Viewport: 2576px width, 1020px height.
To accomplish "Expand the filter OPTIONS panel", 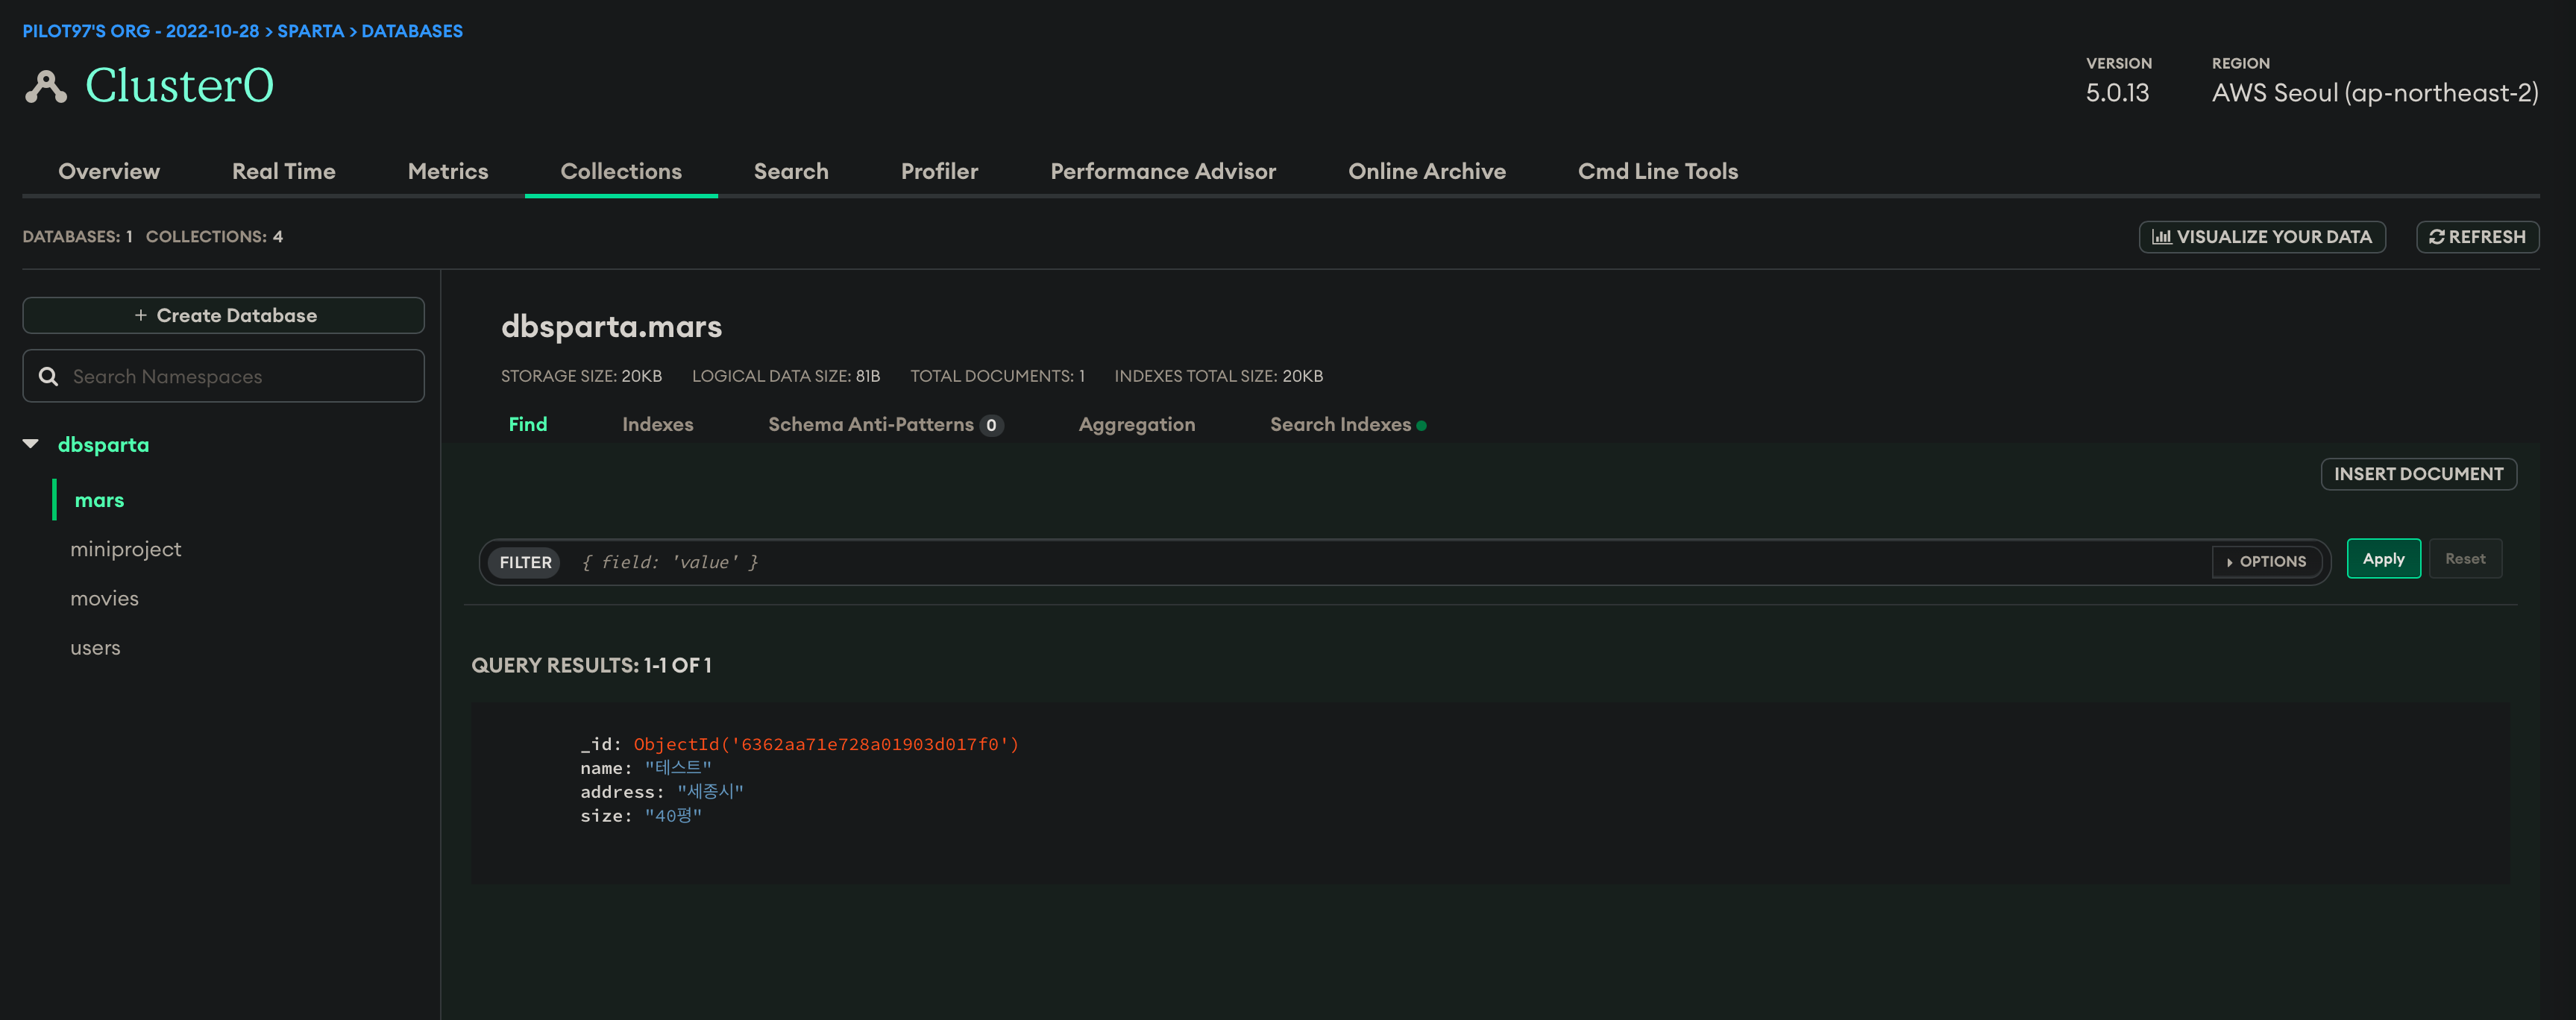I will [2266, 562].
